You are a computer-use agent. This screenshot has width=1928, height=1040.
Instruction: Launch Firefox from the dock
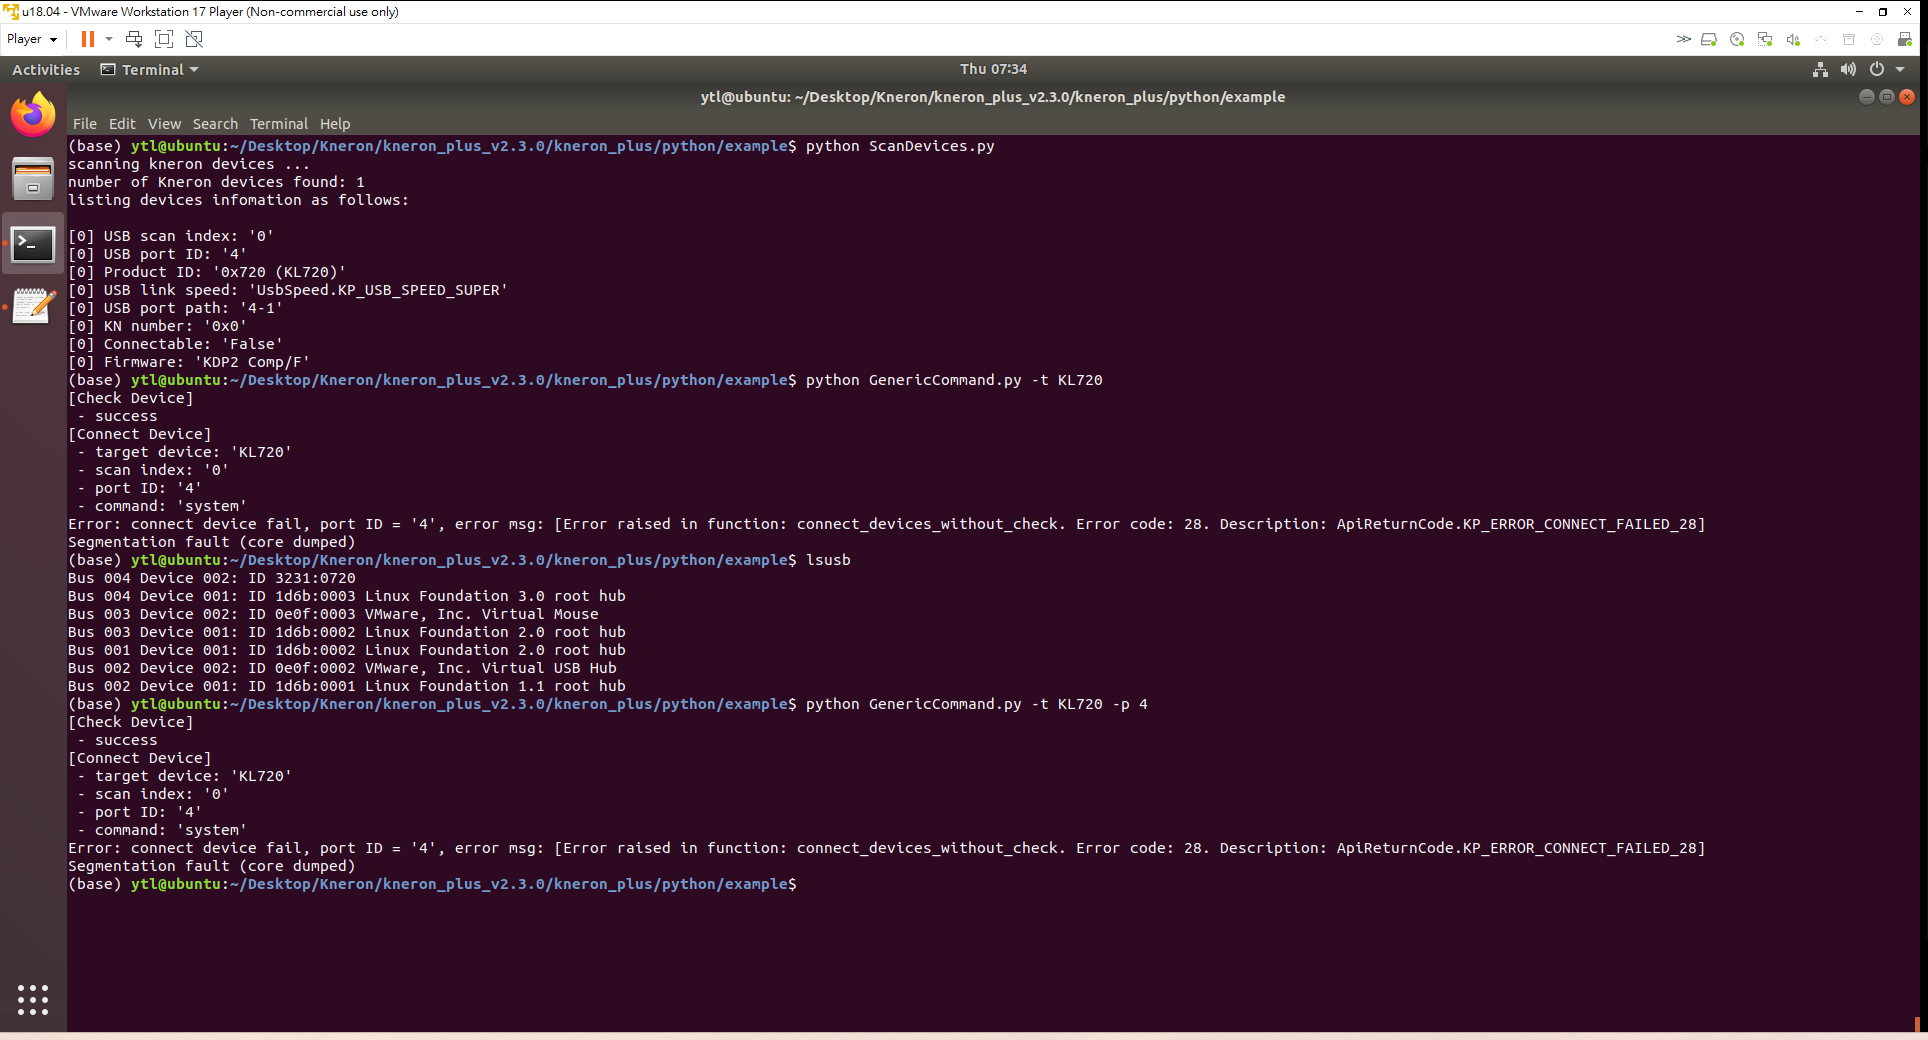tap(33, 115)
